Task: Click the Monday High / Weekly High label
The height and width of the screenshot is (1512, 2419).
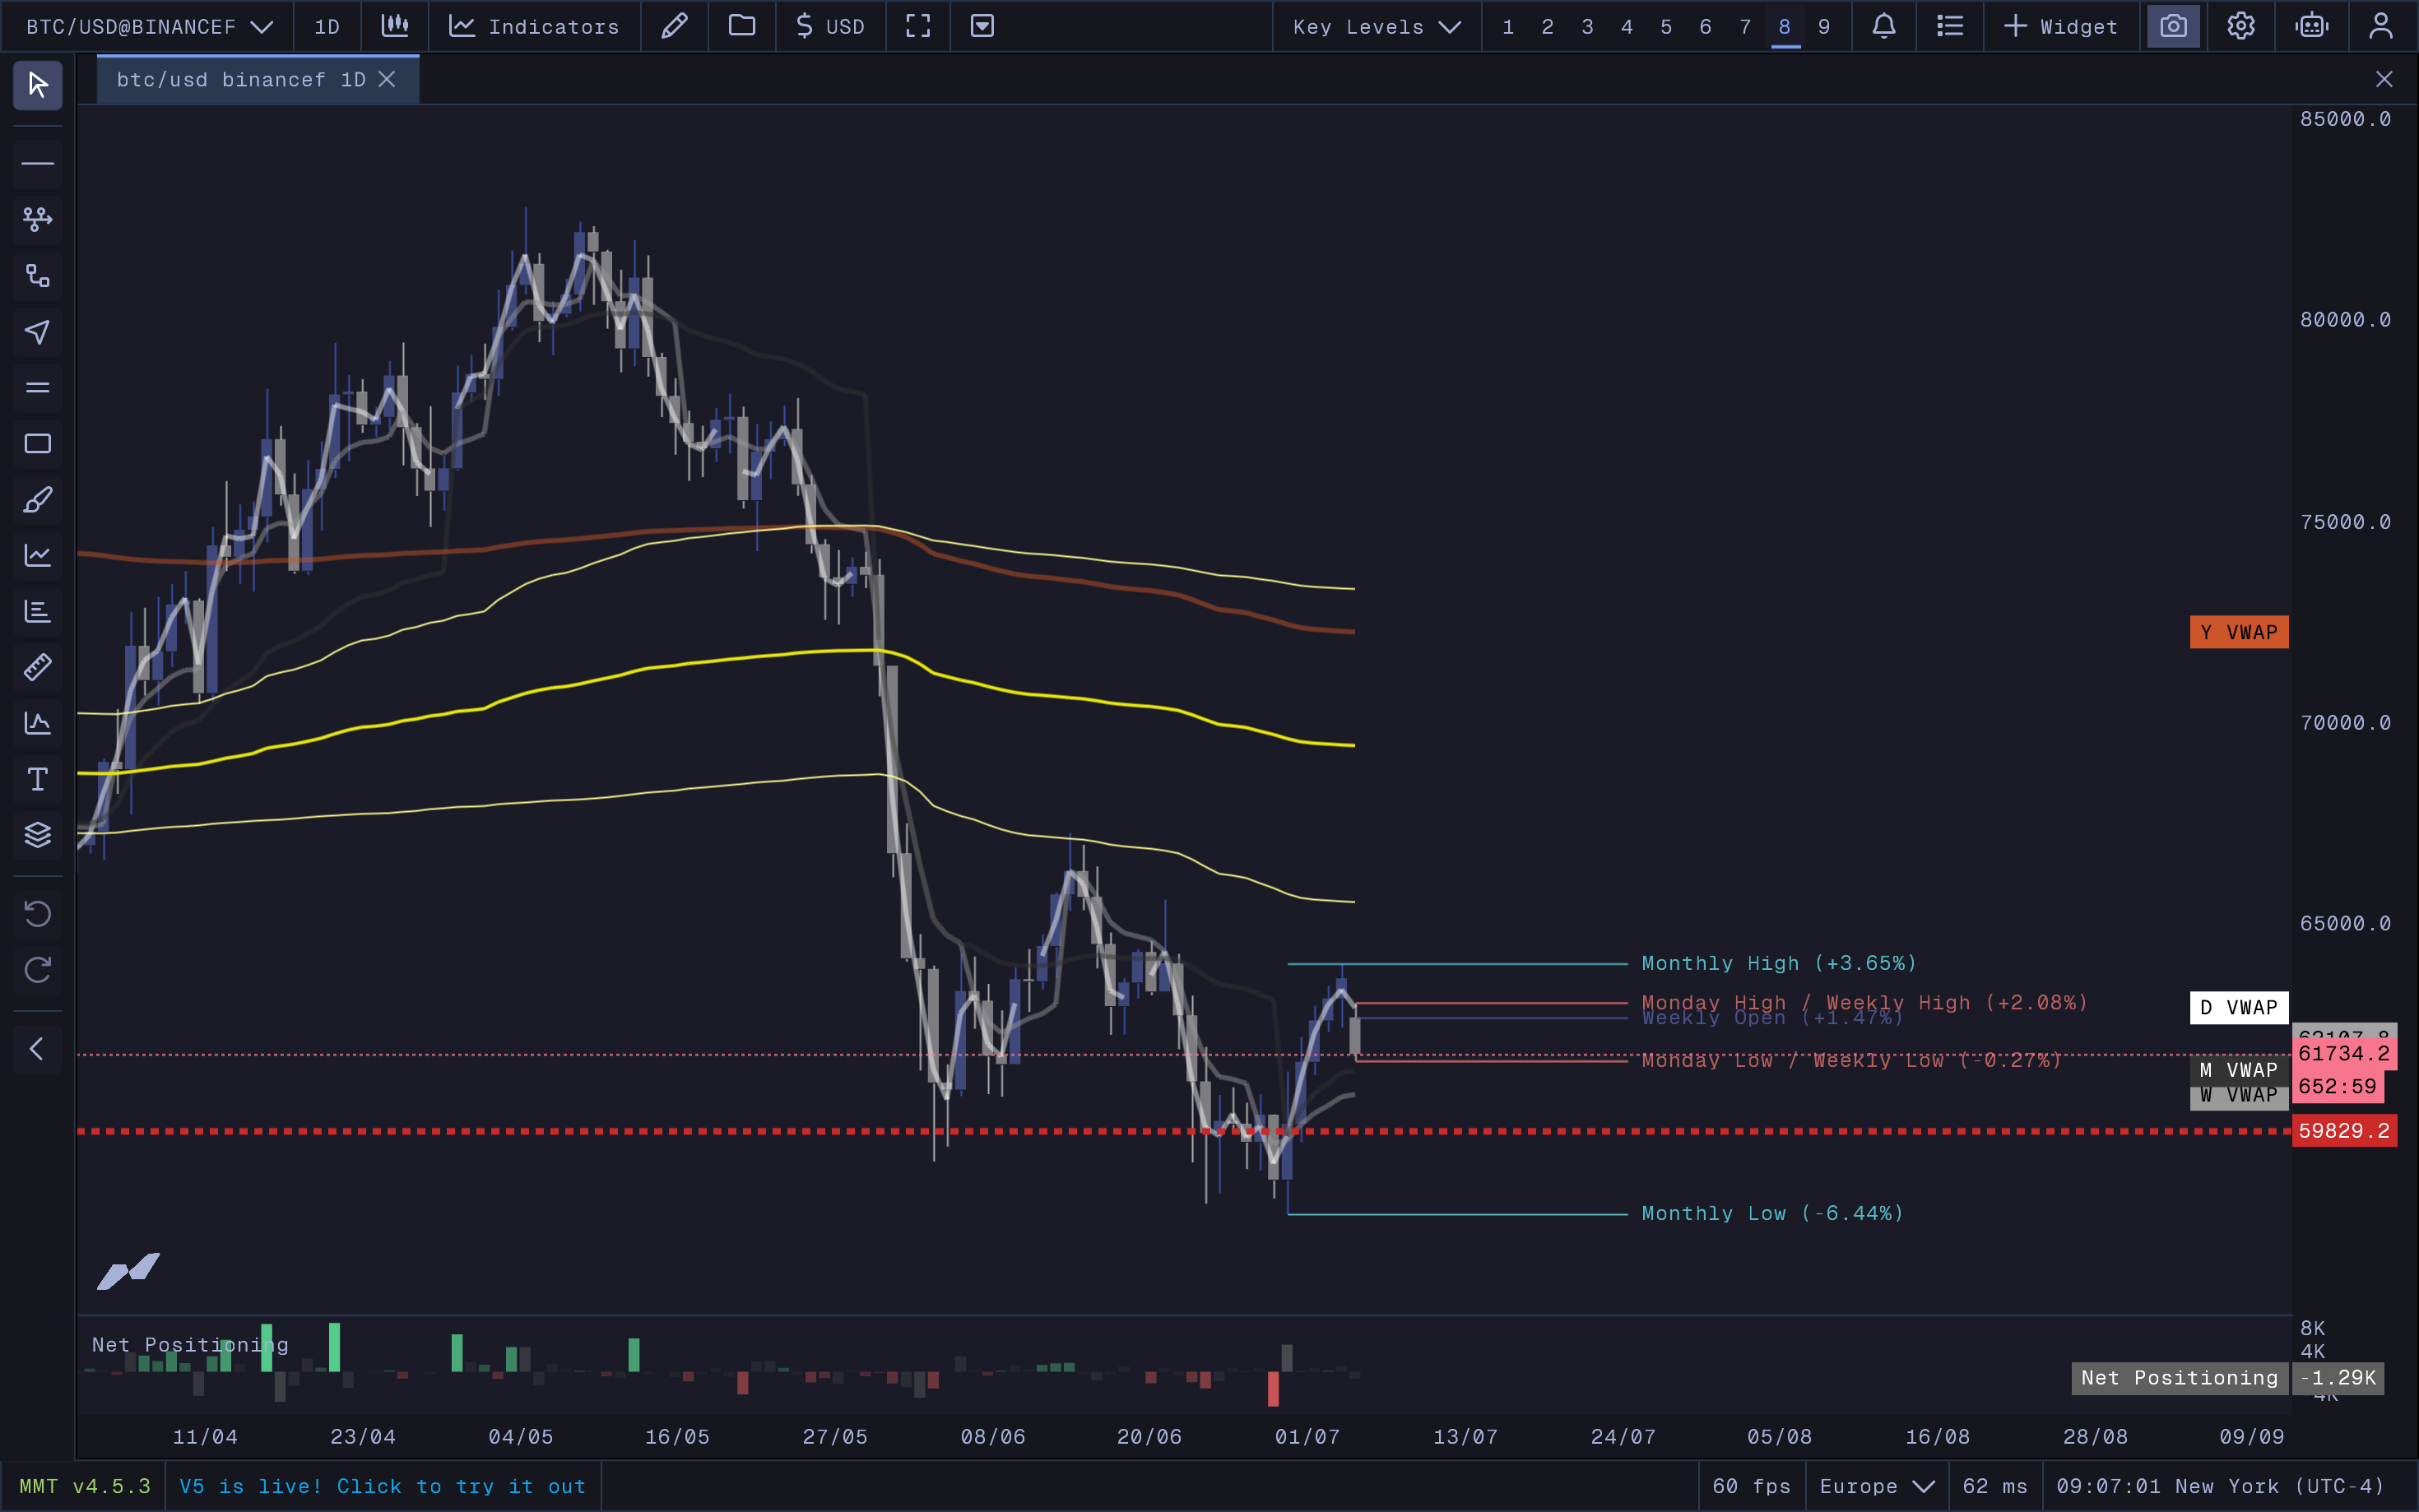Action: pyautogui.click(x=1865, y=1001)
